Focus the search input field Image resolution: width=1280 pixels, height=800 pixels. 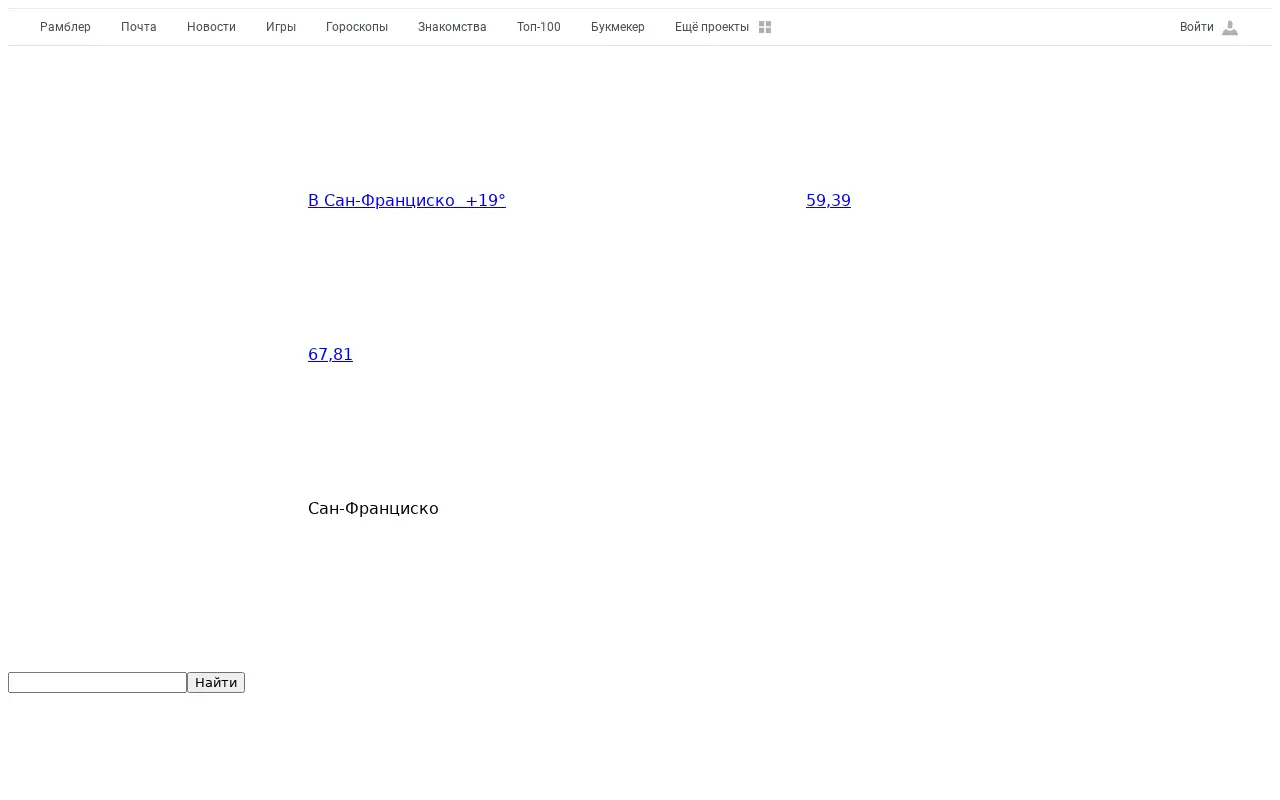coord(97,682)
